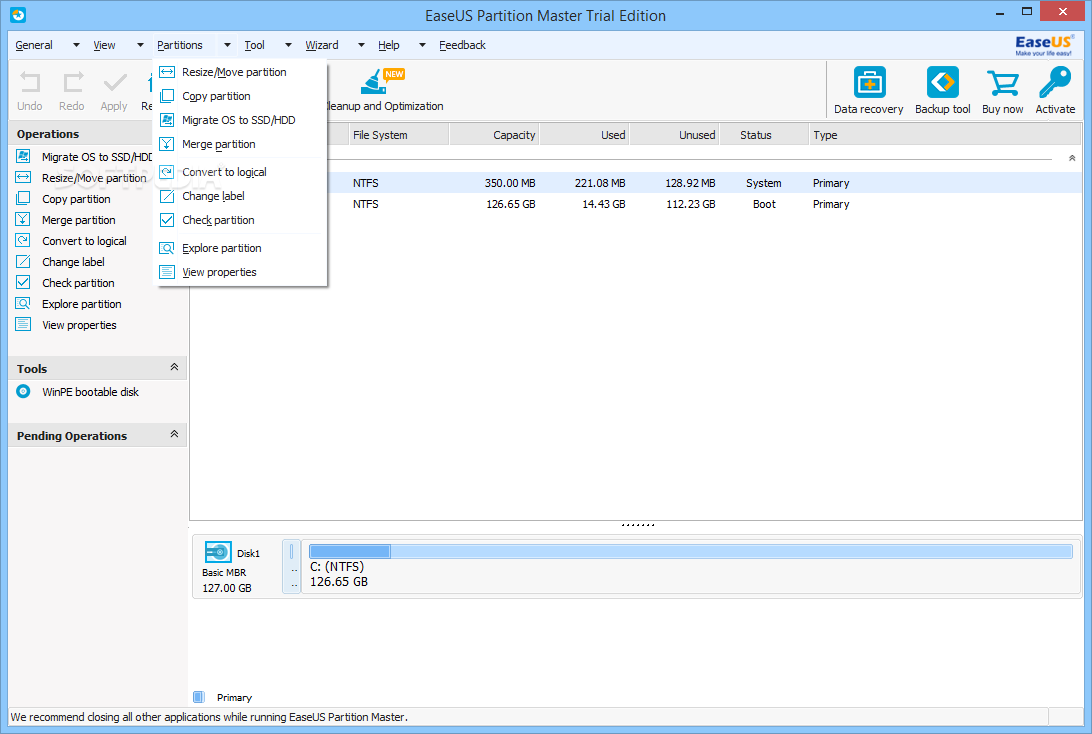Sort by the File System column header
The height and width of the screenshot is (734, 1092).
(x=398, y=135)
